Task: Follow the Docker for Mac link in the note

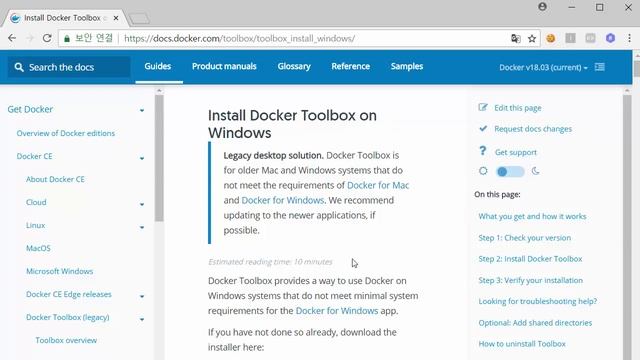Action: click(378, 185)
